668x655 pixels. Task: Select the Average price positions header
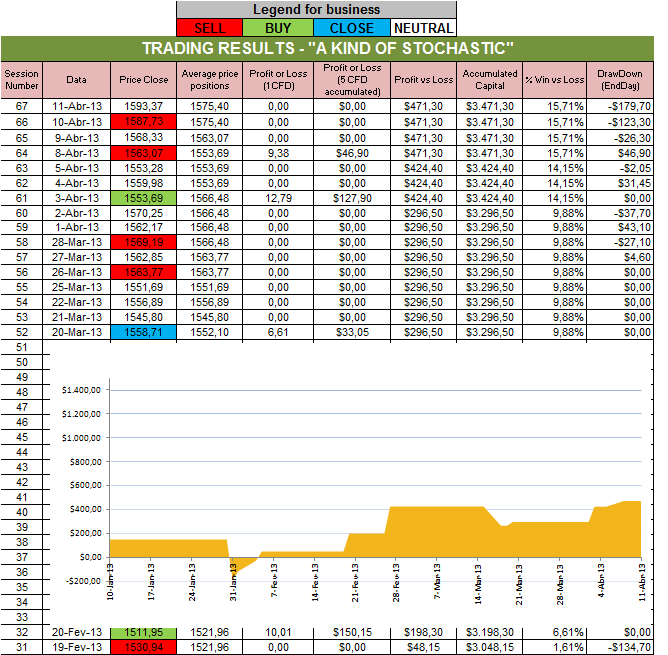coord(210,80)
